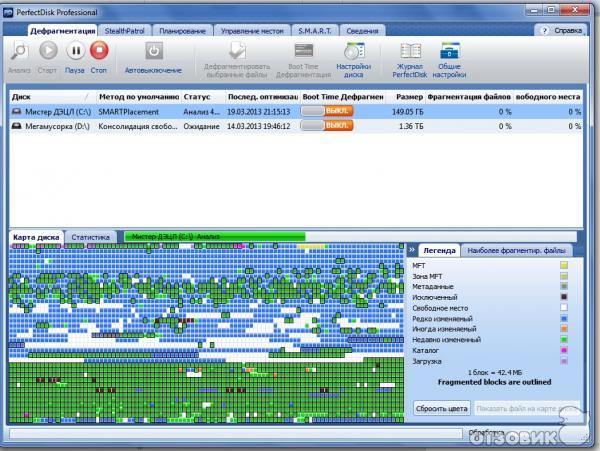Switch to the Статистика tab
600x451 pixels.
click(x=90, y=237)
